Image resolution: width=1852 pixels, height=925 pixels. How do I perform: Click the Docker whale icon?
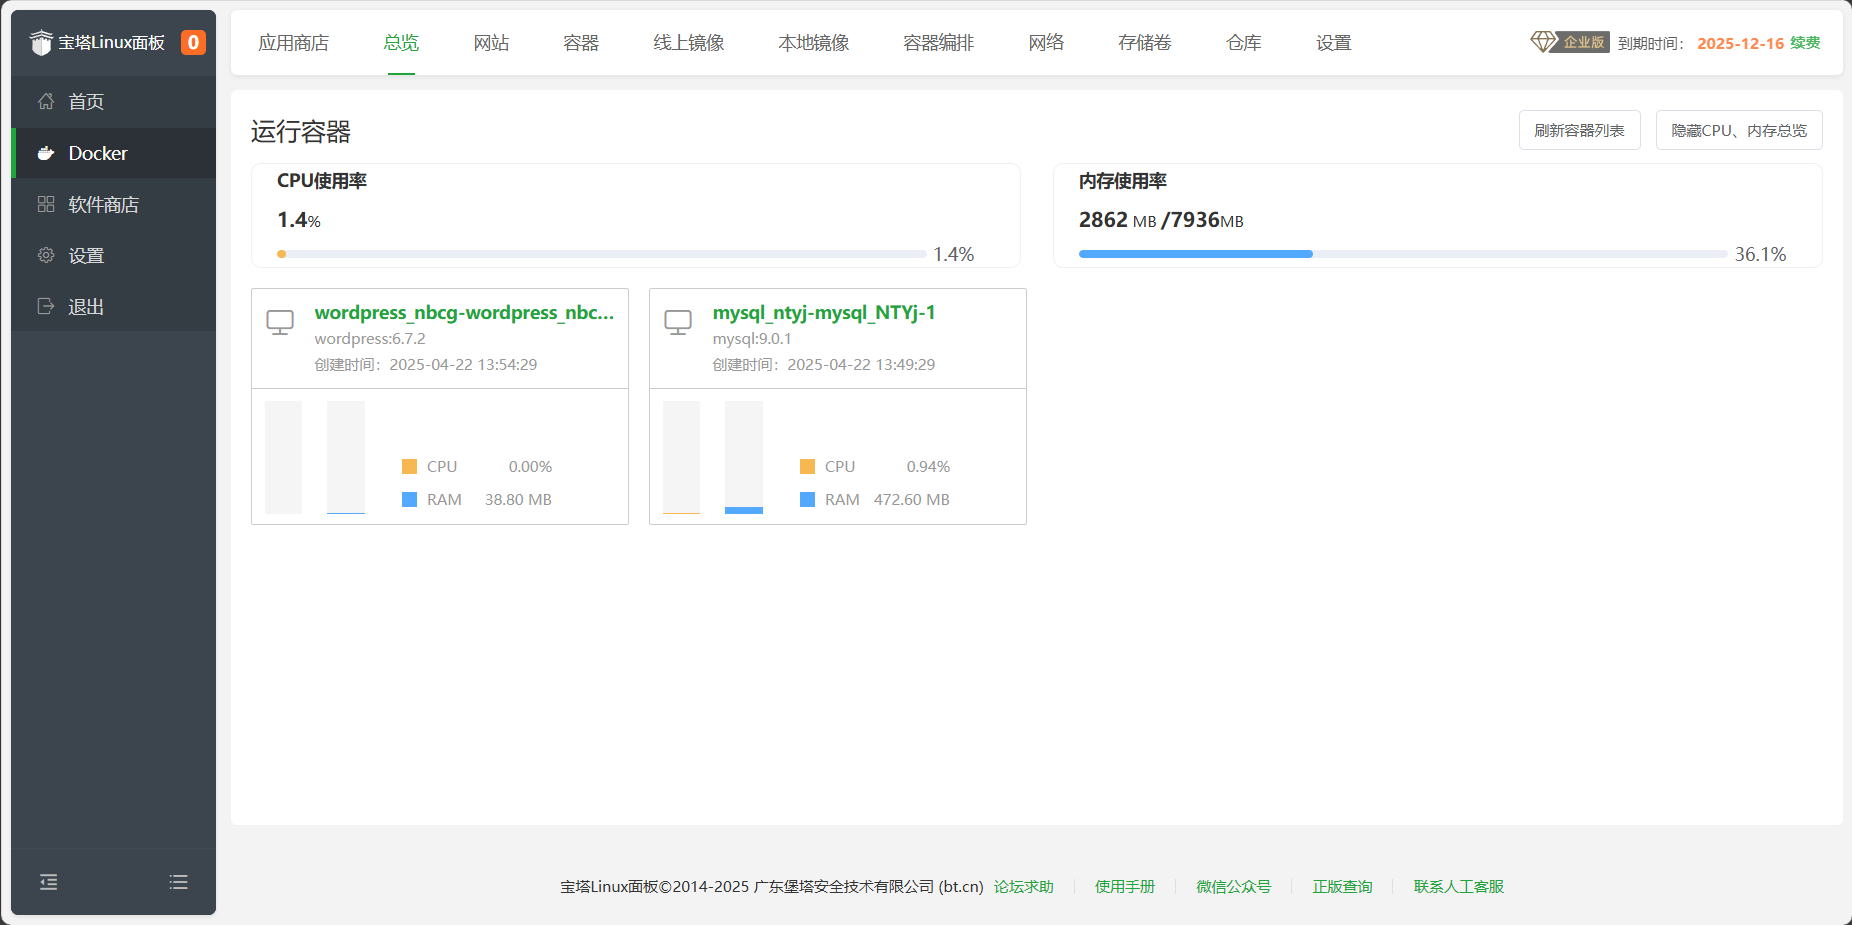[46, 153]
